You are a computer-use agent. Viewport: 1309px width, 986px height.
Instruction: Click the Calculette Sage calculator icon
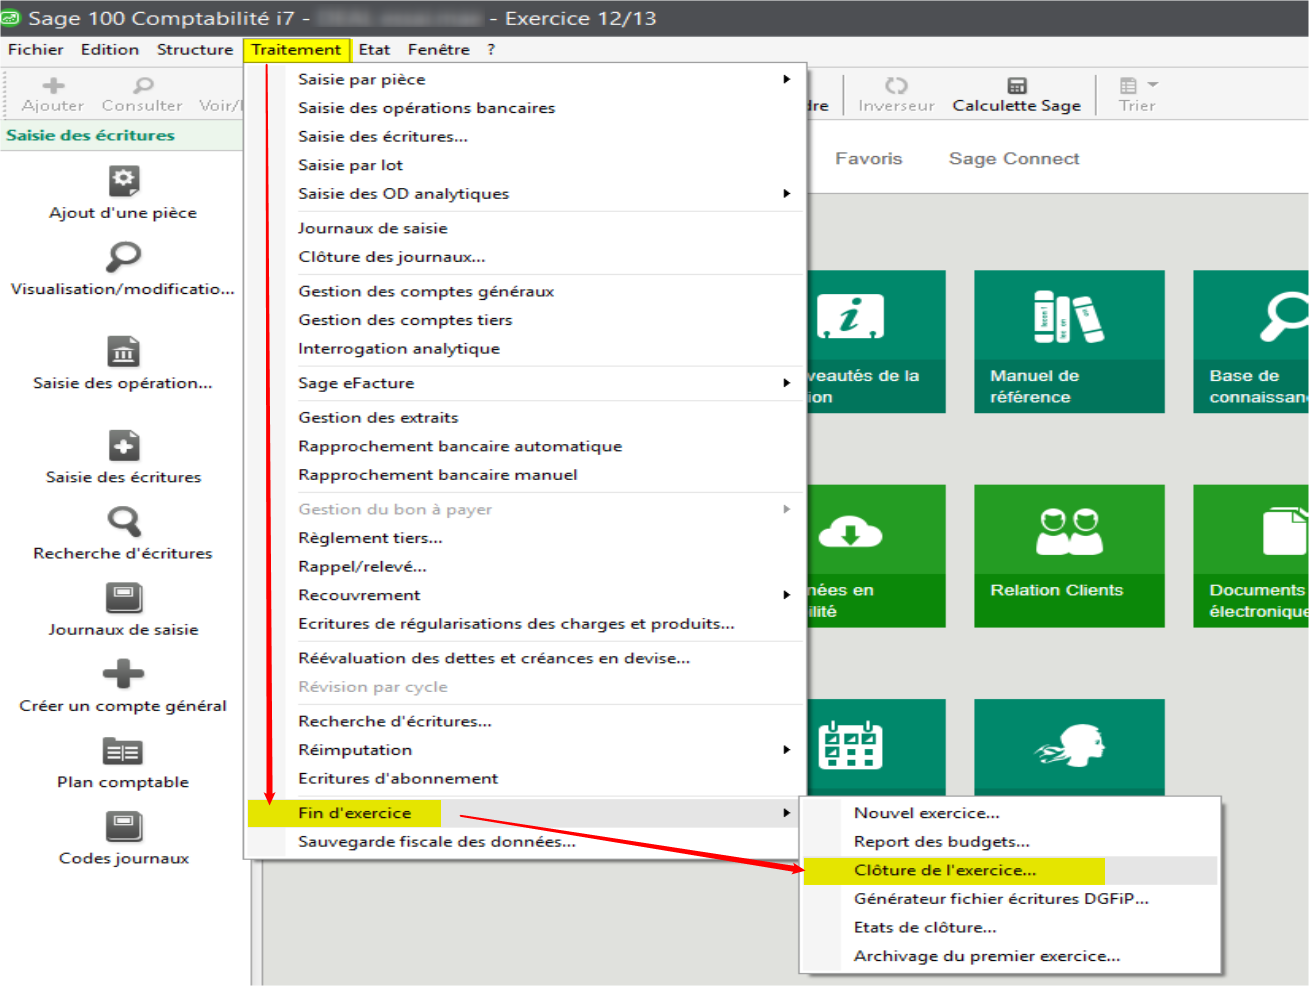pyautogui.click(x=1016, y=86)
